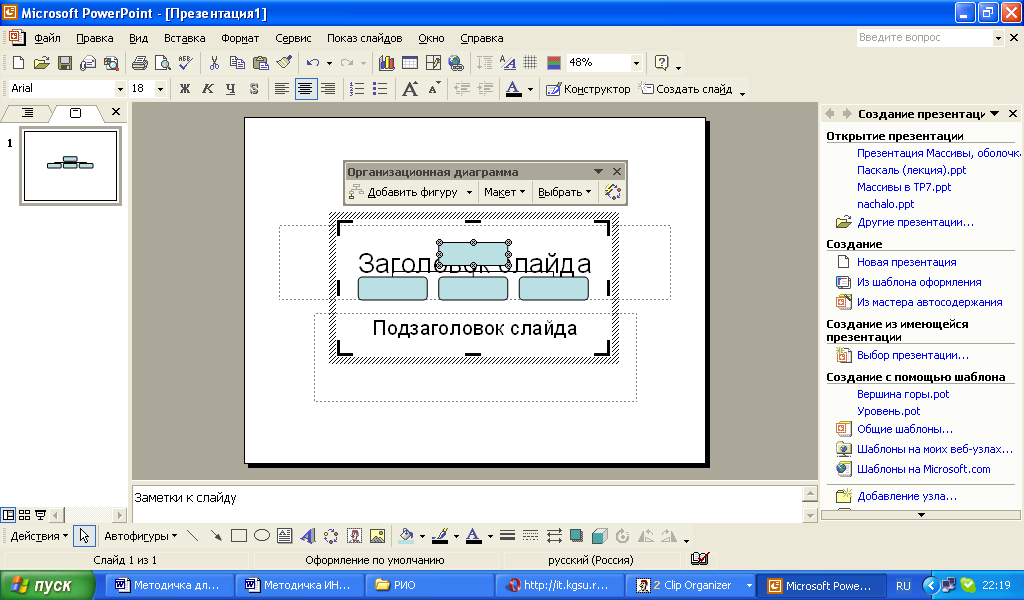Open Выбрать dropdown in diagram toolbar

pos(564,192)
